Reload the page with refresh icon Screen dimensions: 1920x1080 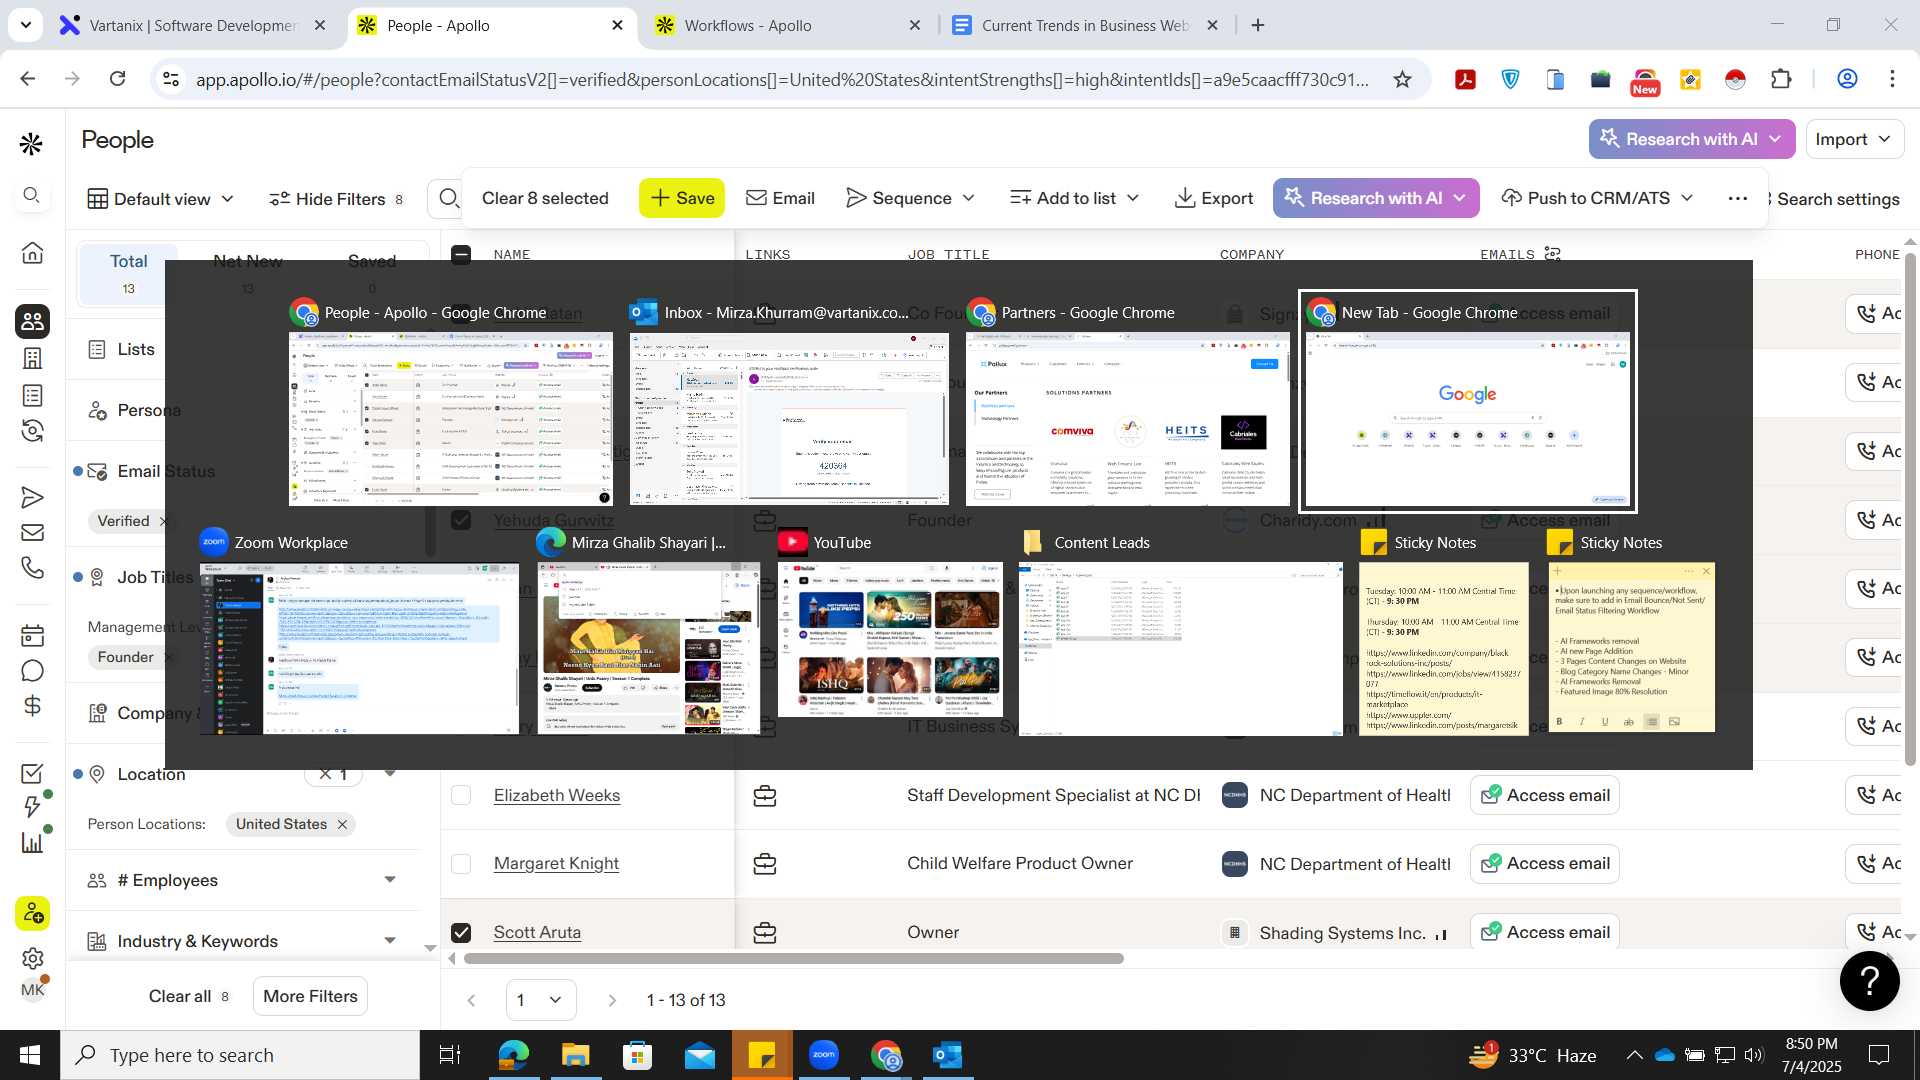[x=117, y=79]
